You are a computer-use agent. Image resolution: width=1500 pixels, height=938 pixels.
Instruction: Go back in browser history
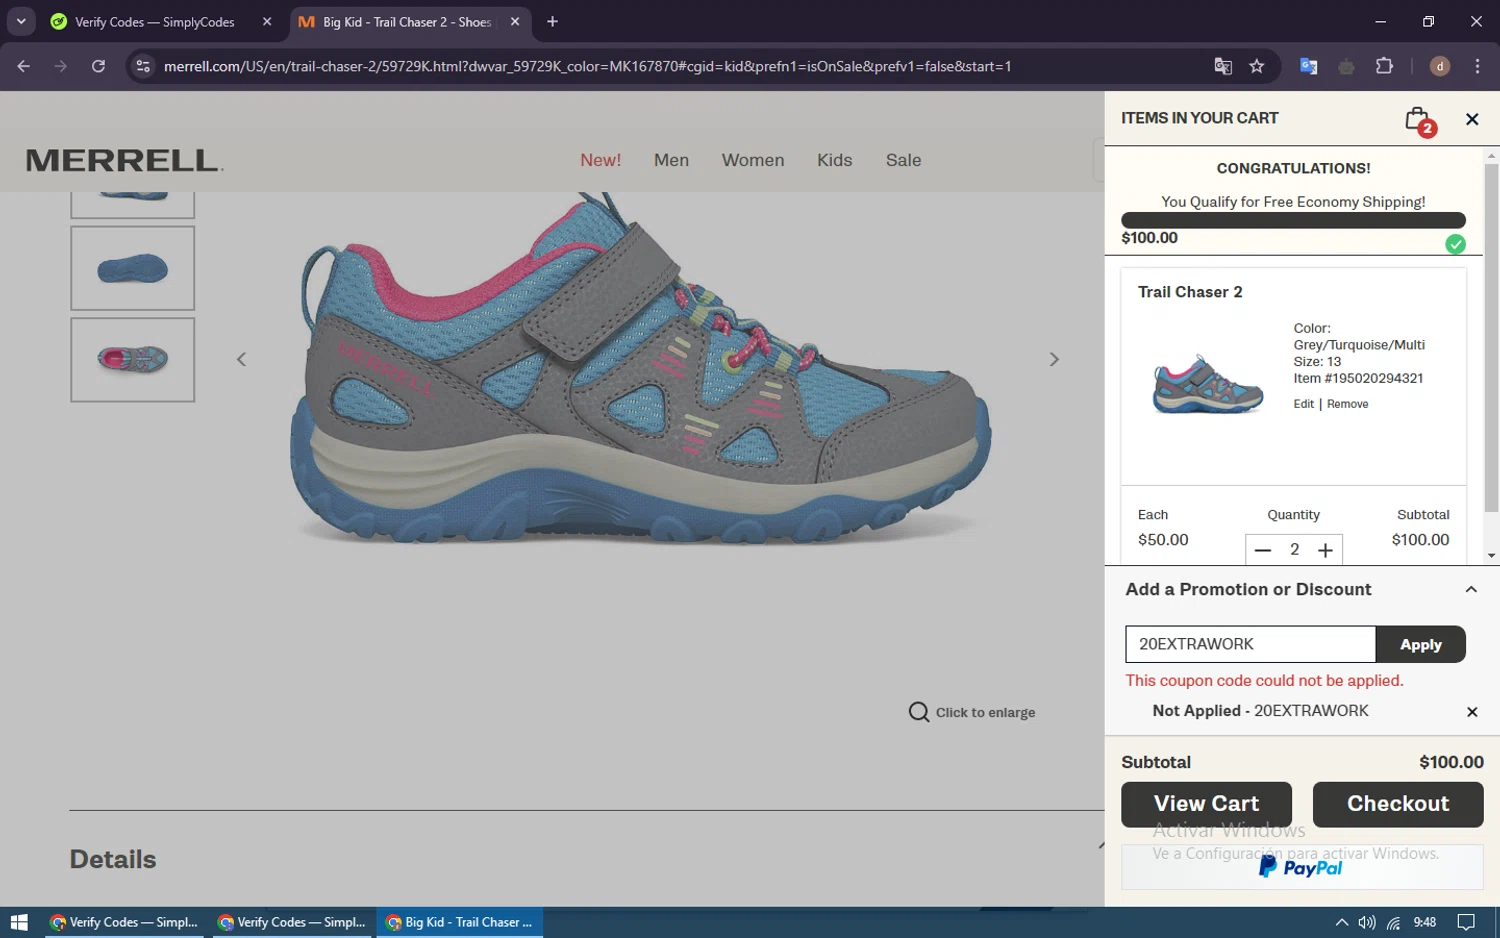coord(23,66)
